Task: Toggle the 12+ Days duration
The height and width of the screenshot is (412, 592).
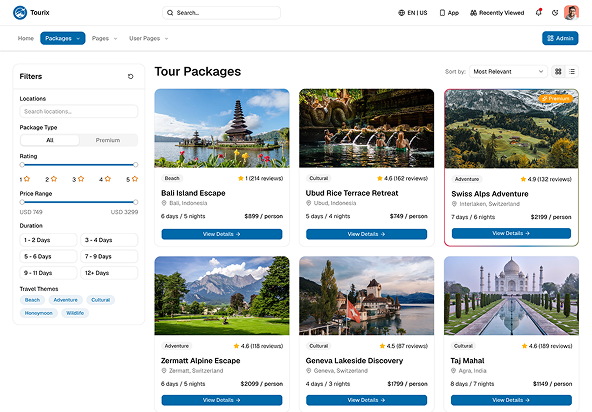Action: (109, 273)
